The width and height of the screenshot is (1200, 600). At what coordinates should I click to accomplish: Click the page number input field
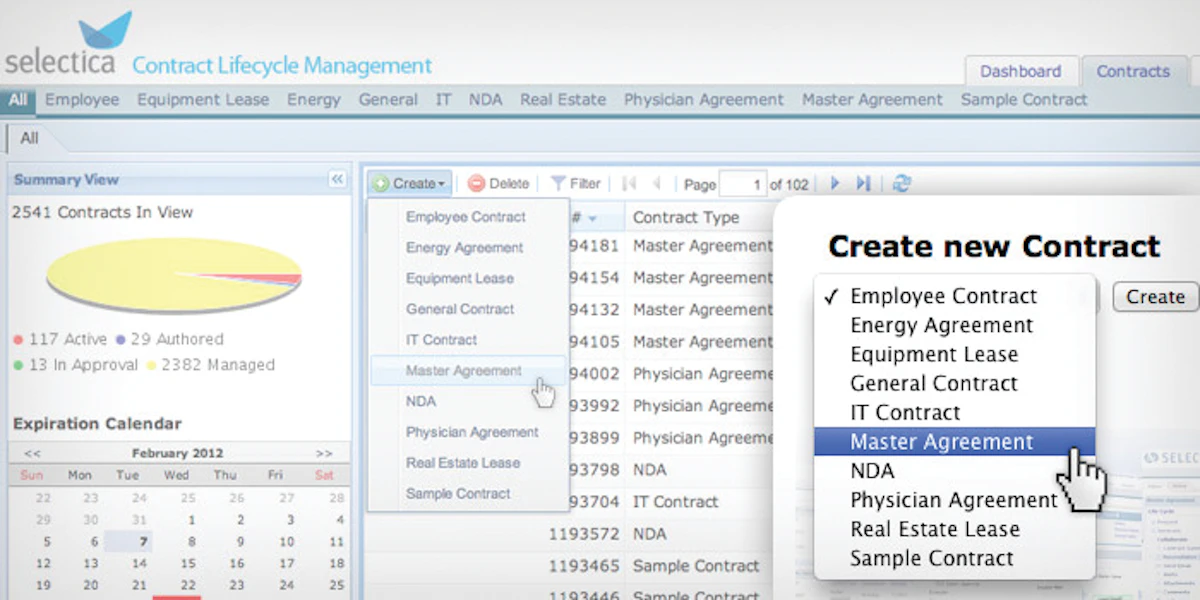pos(743,184)
